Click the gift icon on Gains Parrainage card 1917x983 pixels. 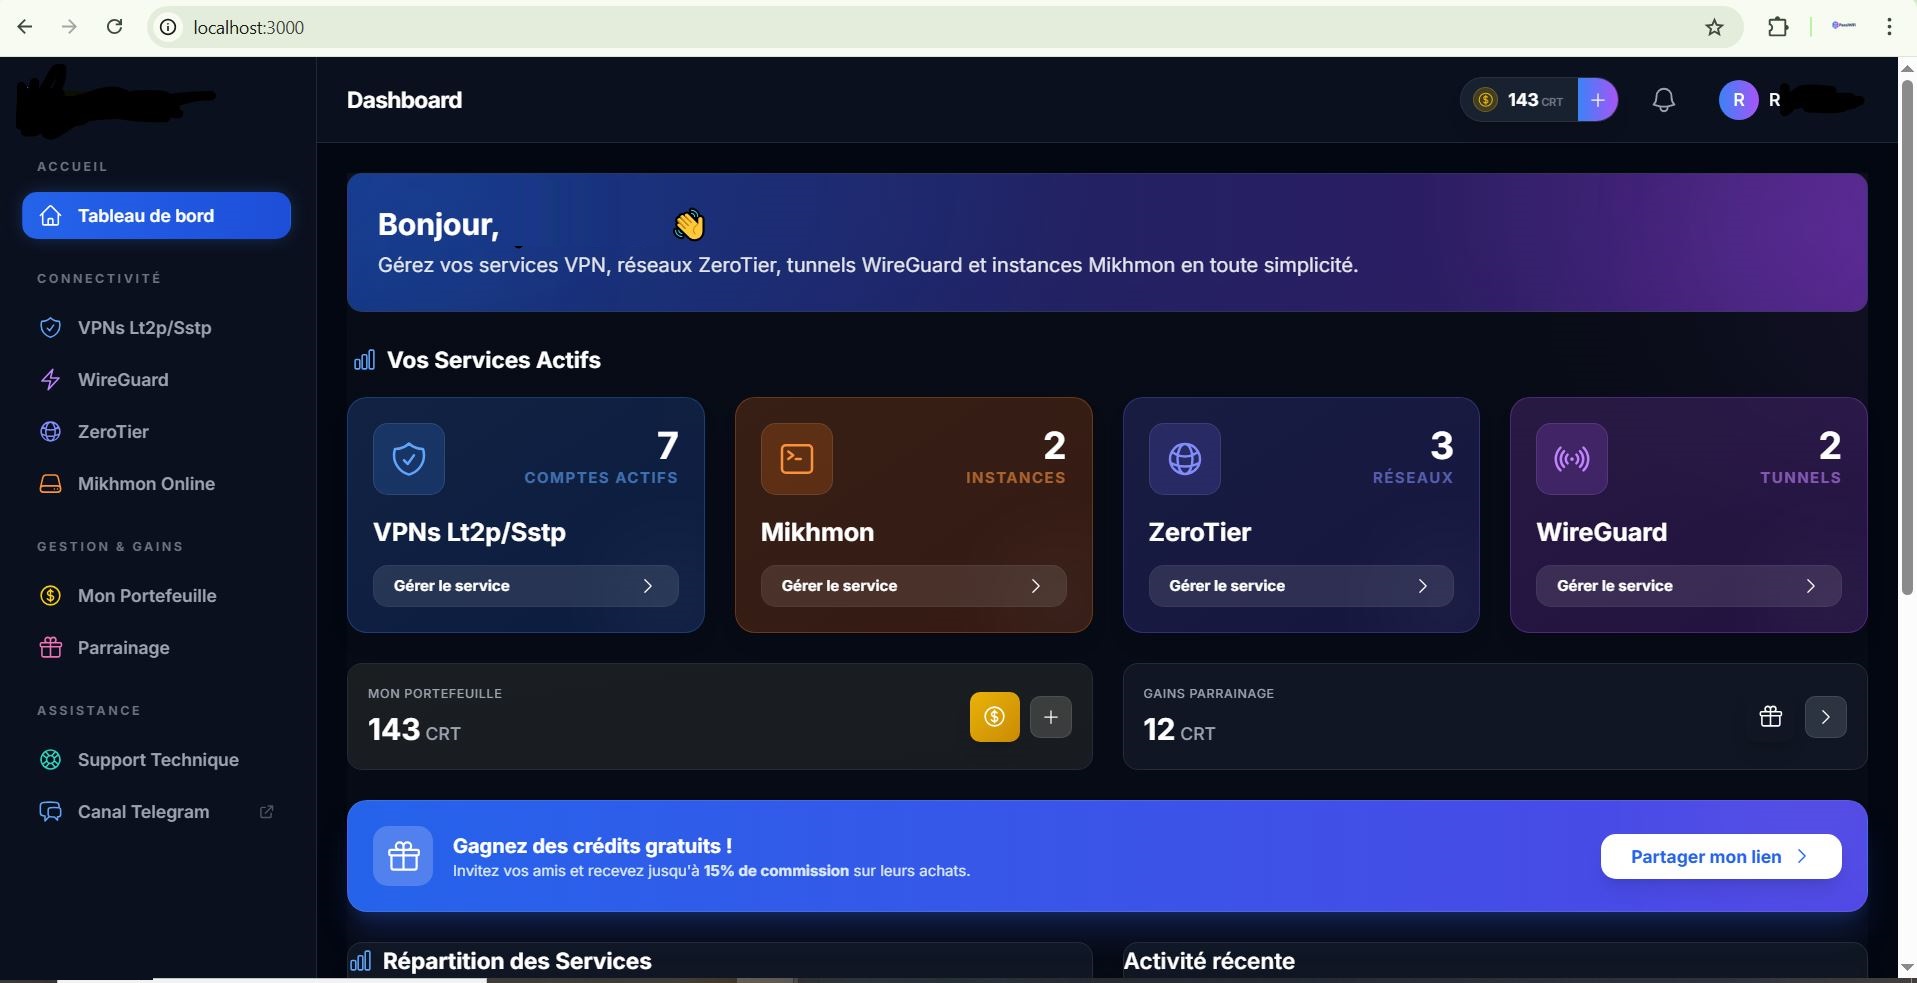click(x=1770, y=717)
